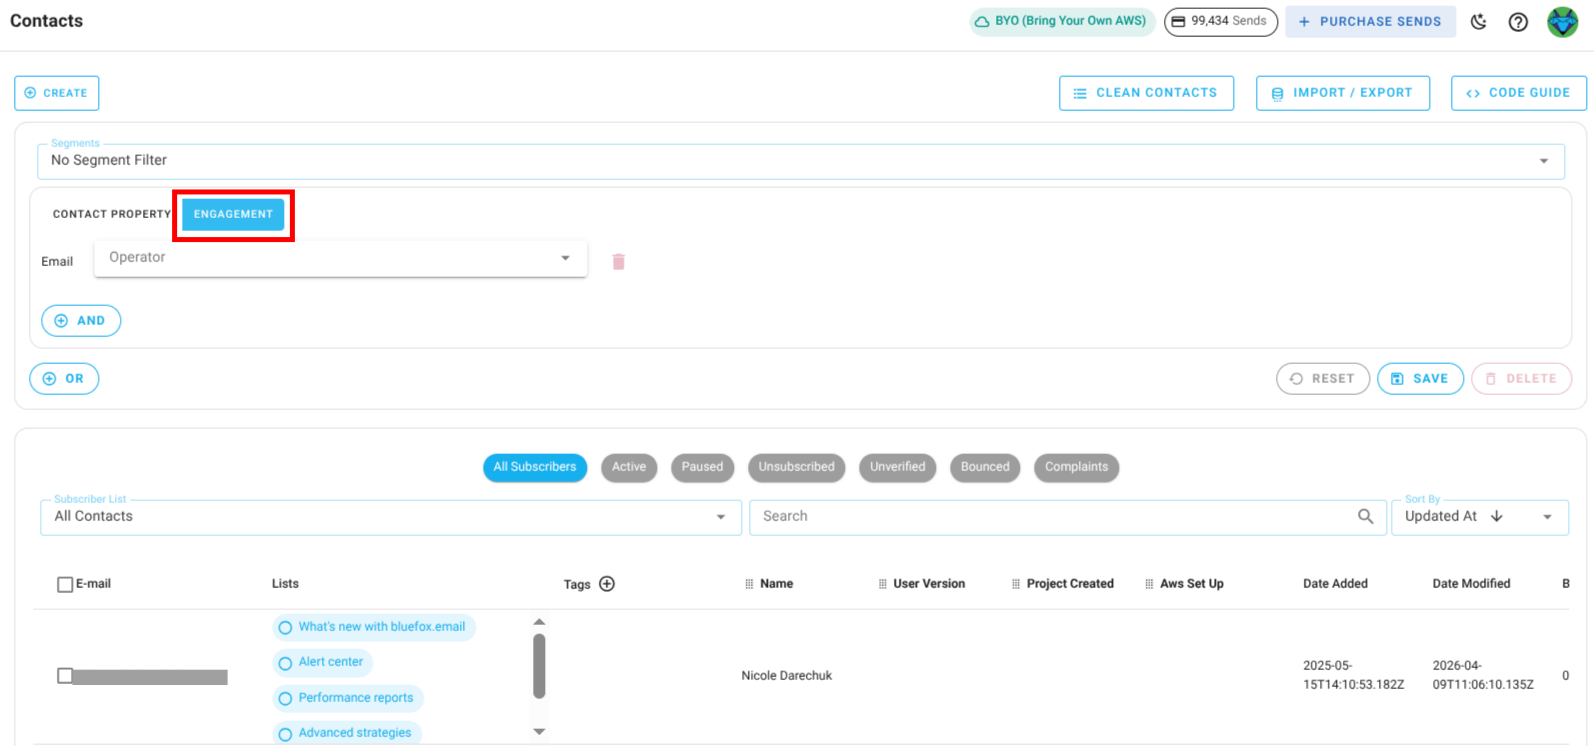The width and height of the screenshot is (1594, 746).
Task: Add an AND condition
Action: (x=81, y=321)
